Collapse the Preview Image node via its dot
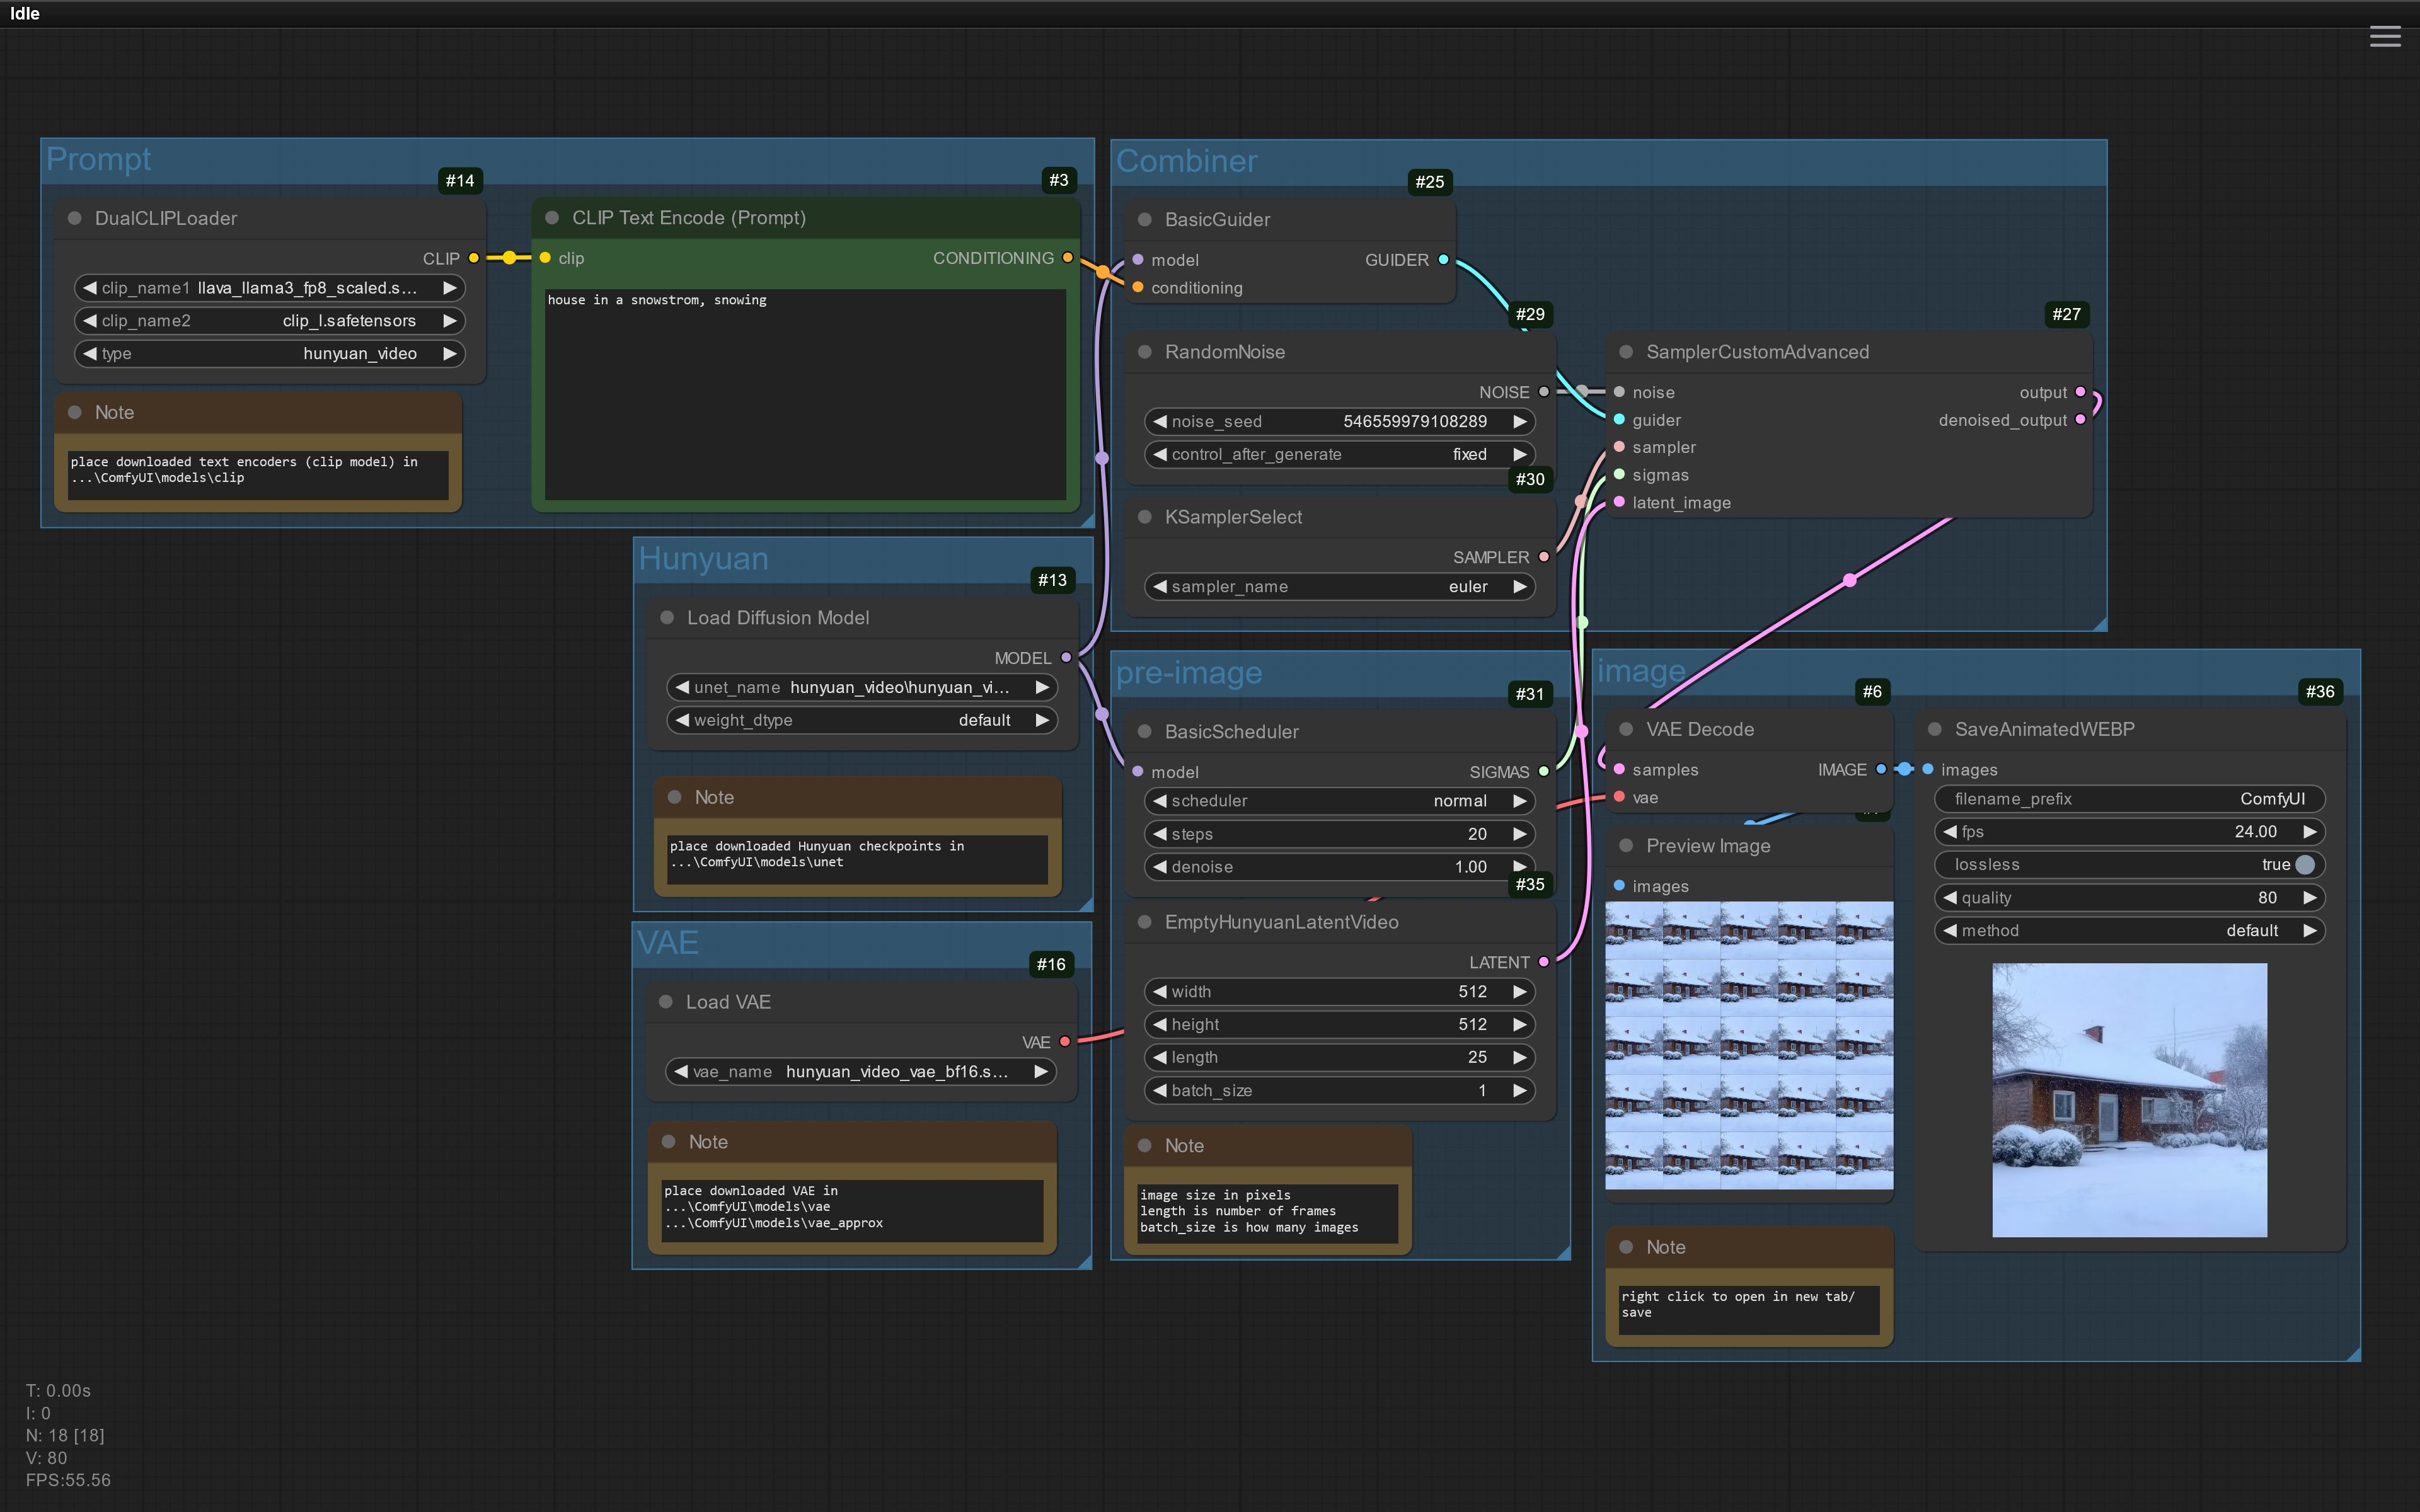This screenshot has height=1512, width=2420. (1626, 846)
